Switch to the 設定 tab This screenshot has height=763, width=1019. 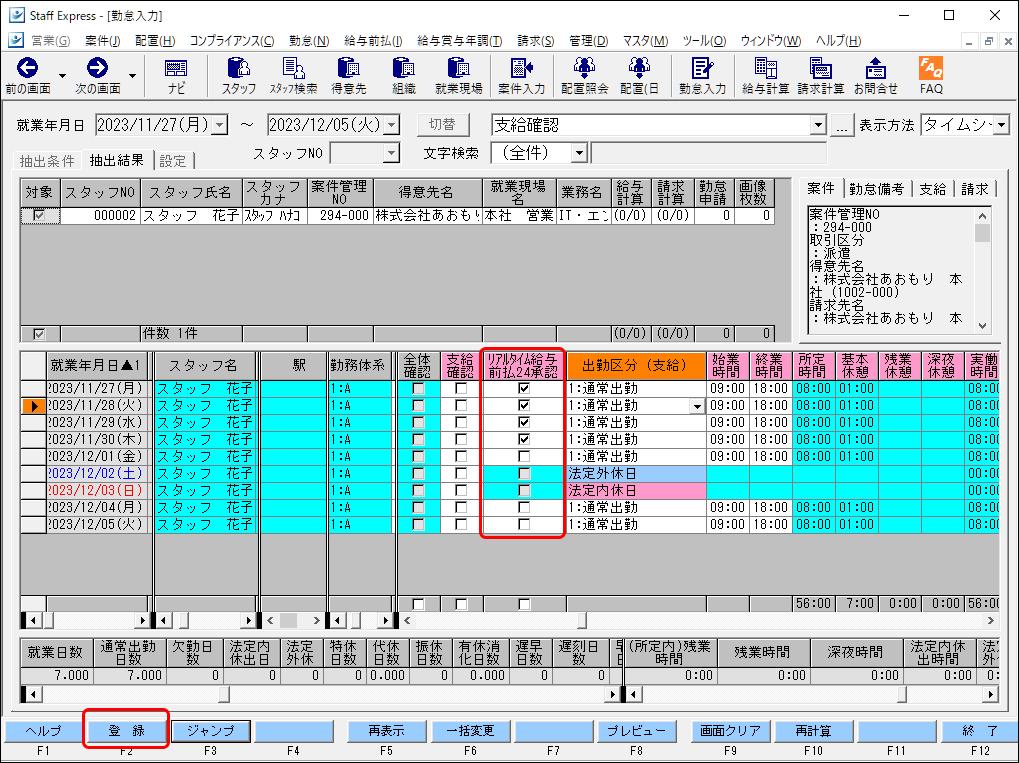[x=173, y=161]
